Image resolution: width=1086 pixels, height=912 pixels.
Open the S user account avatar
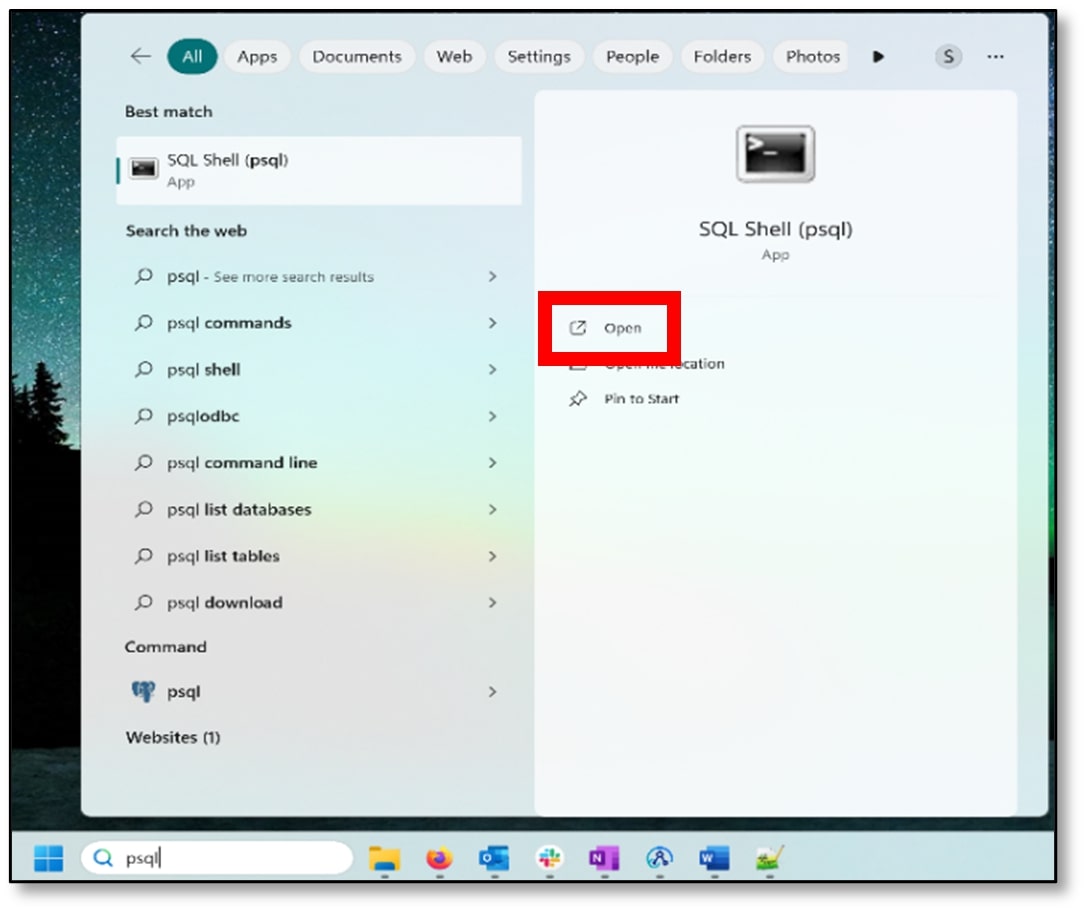[948, 56]
